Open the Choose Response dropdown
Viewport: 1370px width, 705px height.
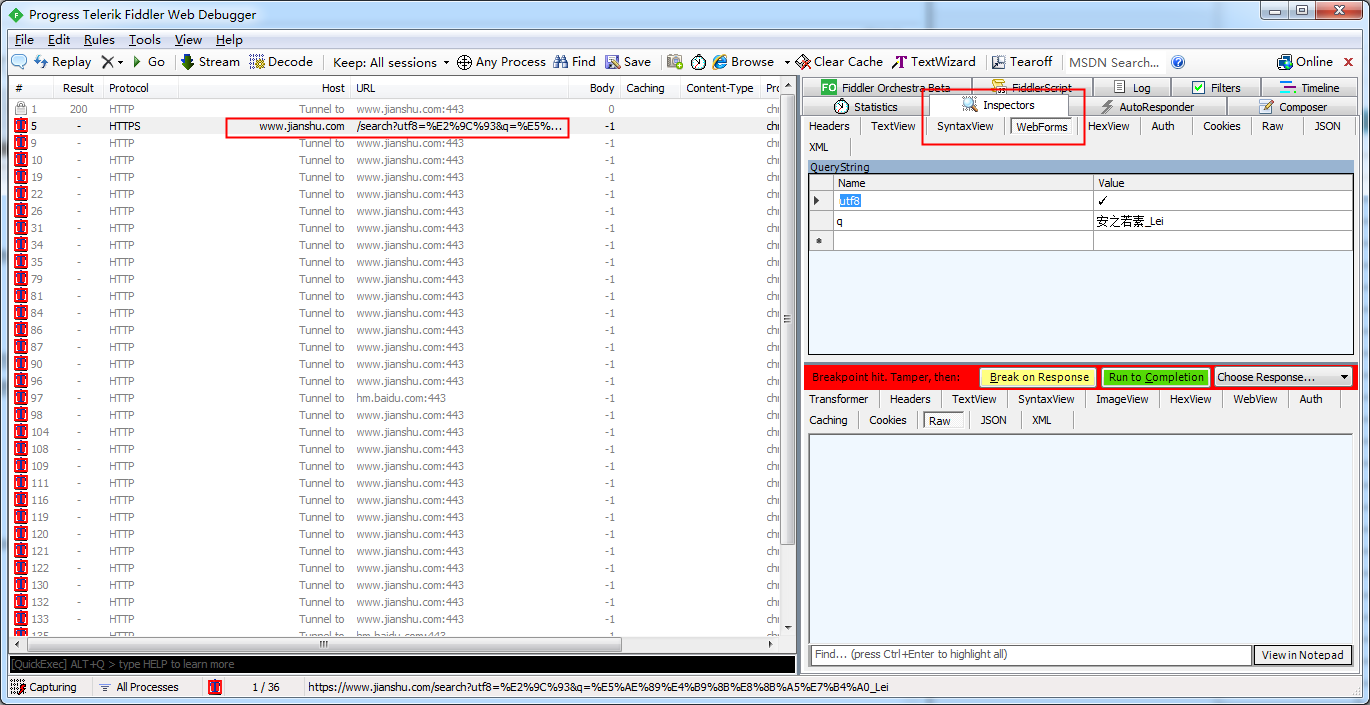(x=1282, y=377)
